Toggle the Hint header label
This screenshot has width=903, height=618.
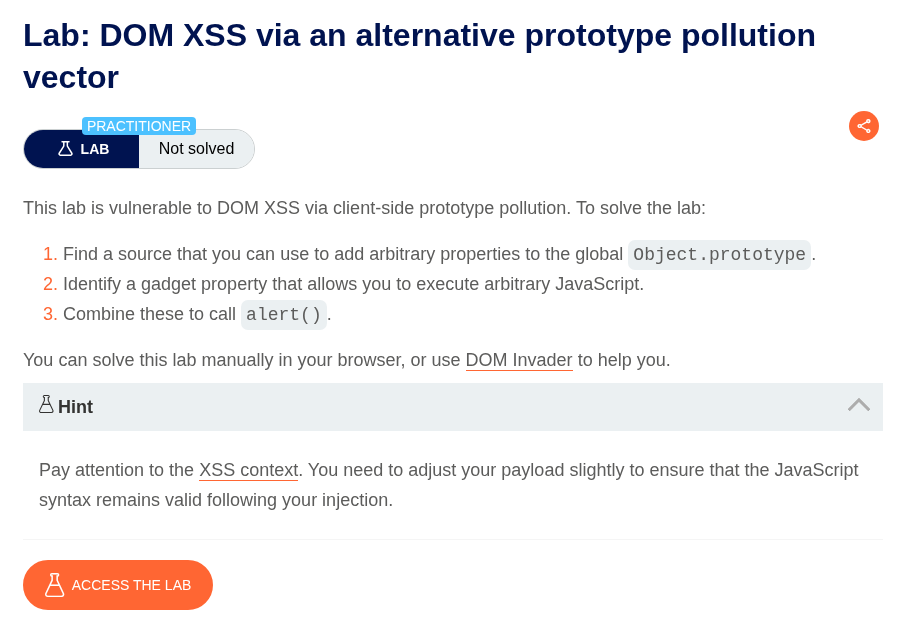pyautogui.click(x=75, y=407)
